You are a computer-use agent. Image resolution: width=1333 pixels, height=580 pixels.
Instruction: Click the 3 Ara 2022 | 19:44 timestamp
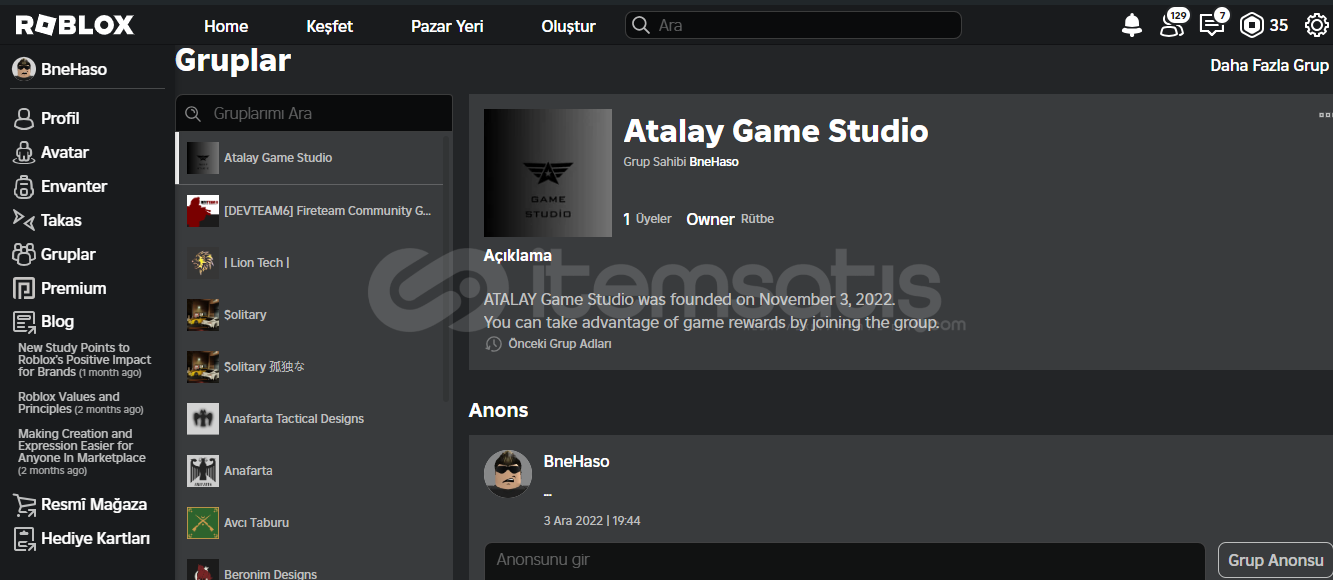click(x=592, y=521)
